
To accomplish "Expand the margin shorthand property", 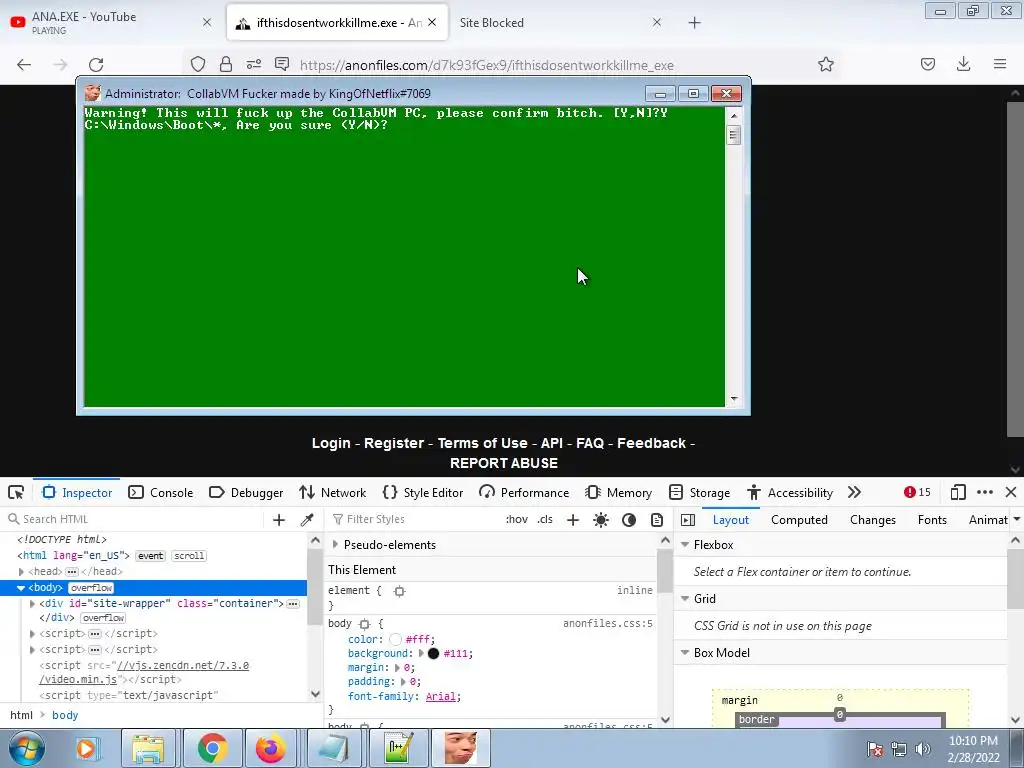I will [396, 667].
